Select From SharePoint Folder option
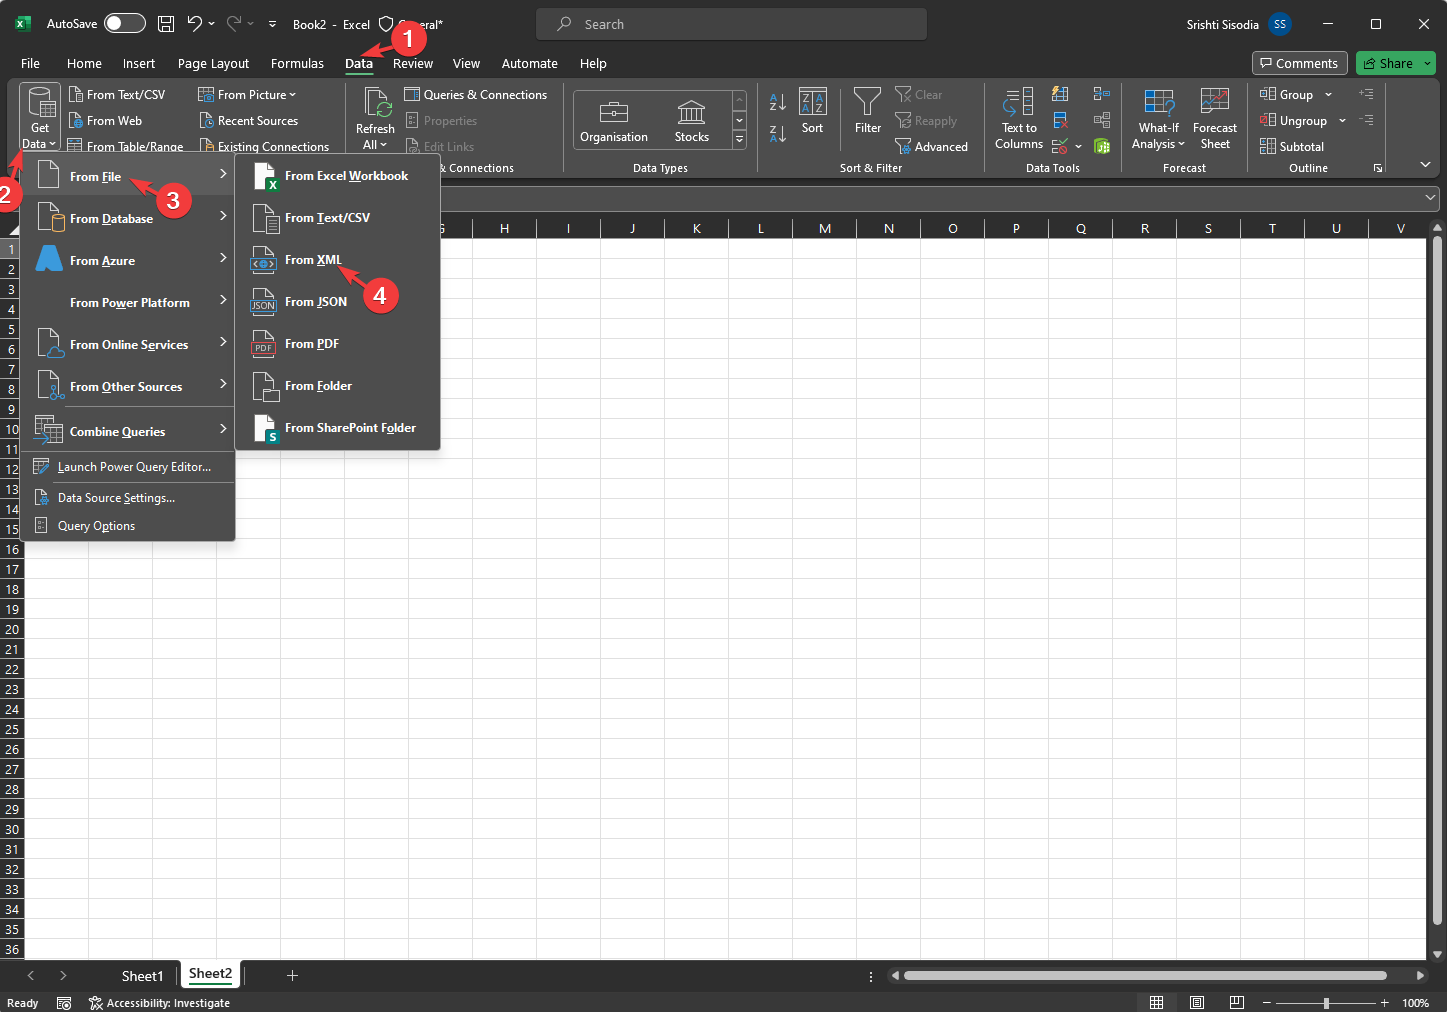 point(338,428)
